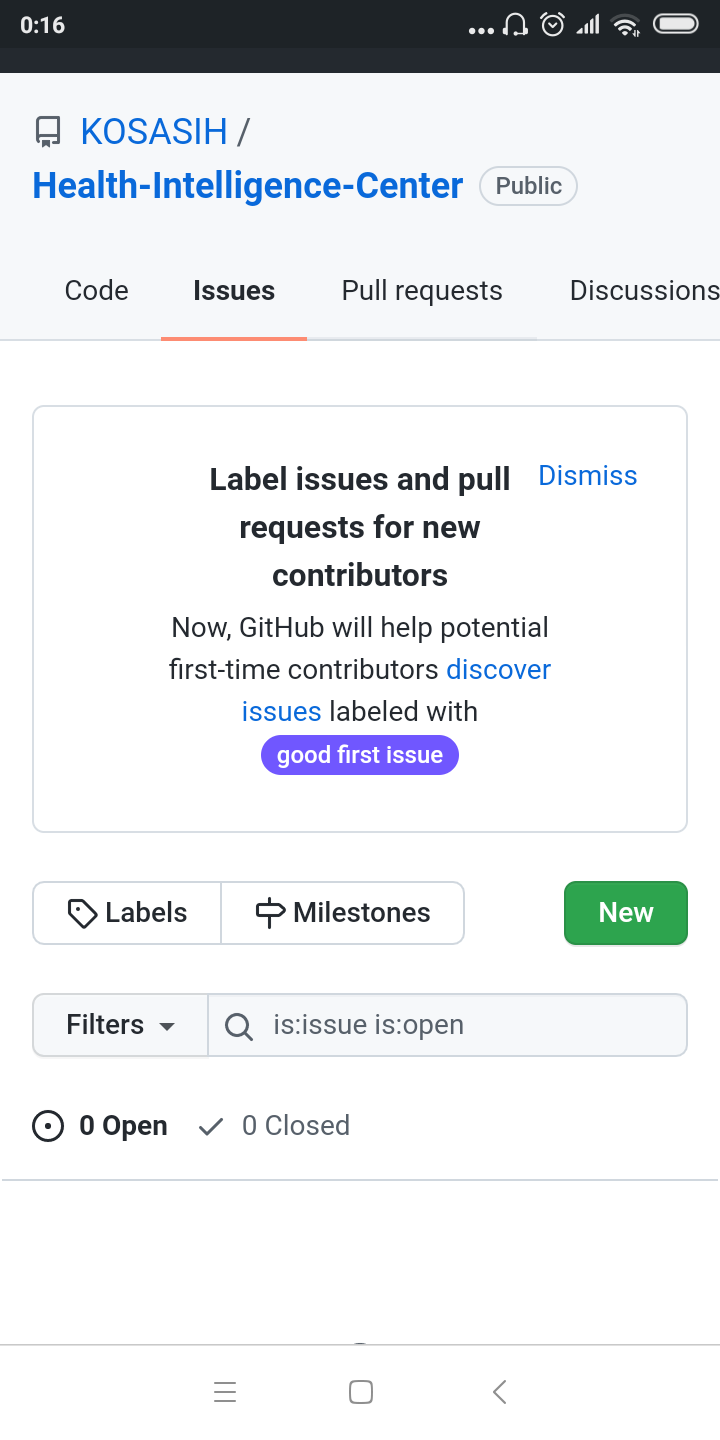
Task: Show the 0 Open issues list
Action: point(122,1126)
